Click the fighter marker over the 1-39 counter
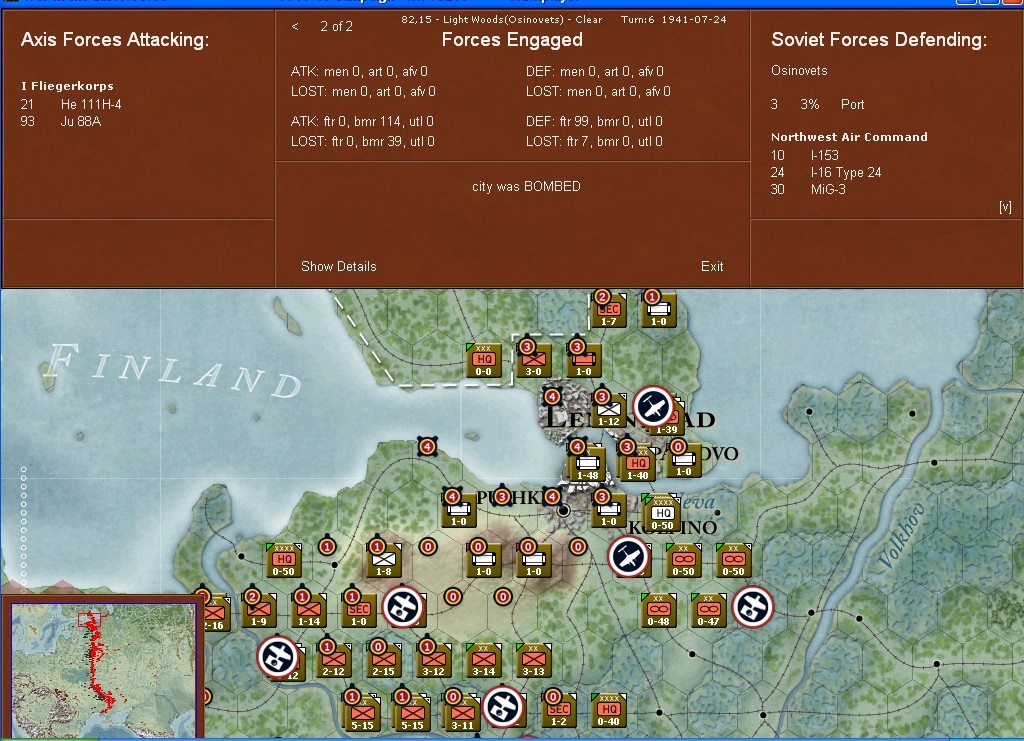The height and width of the screenshot is (741, 1024). [653, 407]
